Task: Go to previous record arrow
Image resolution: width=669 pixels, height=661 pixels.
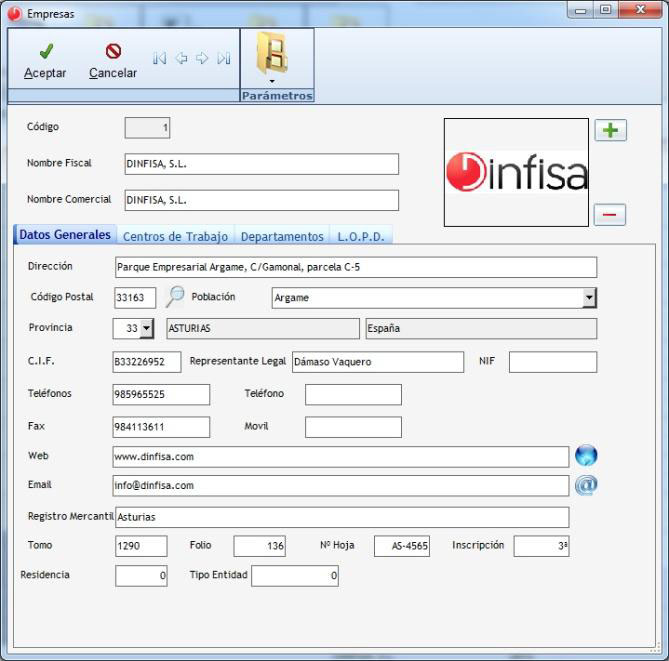Action: [x=181, y=58]
